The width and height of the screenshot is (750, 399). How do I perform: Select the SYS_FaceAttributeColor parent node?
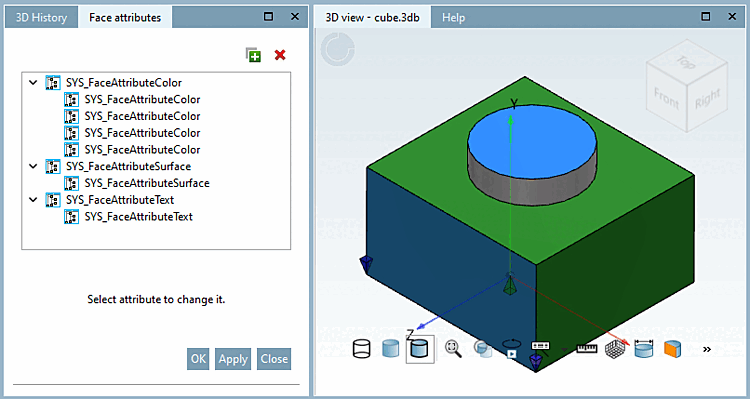pos(124,83)
